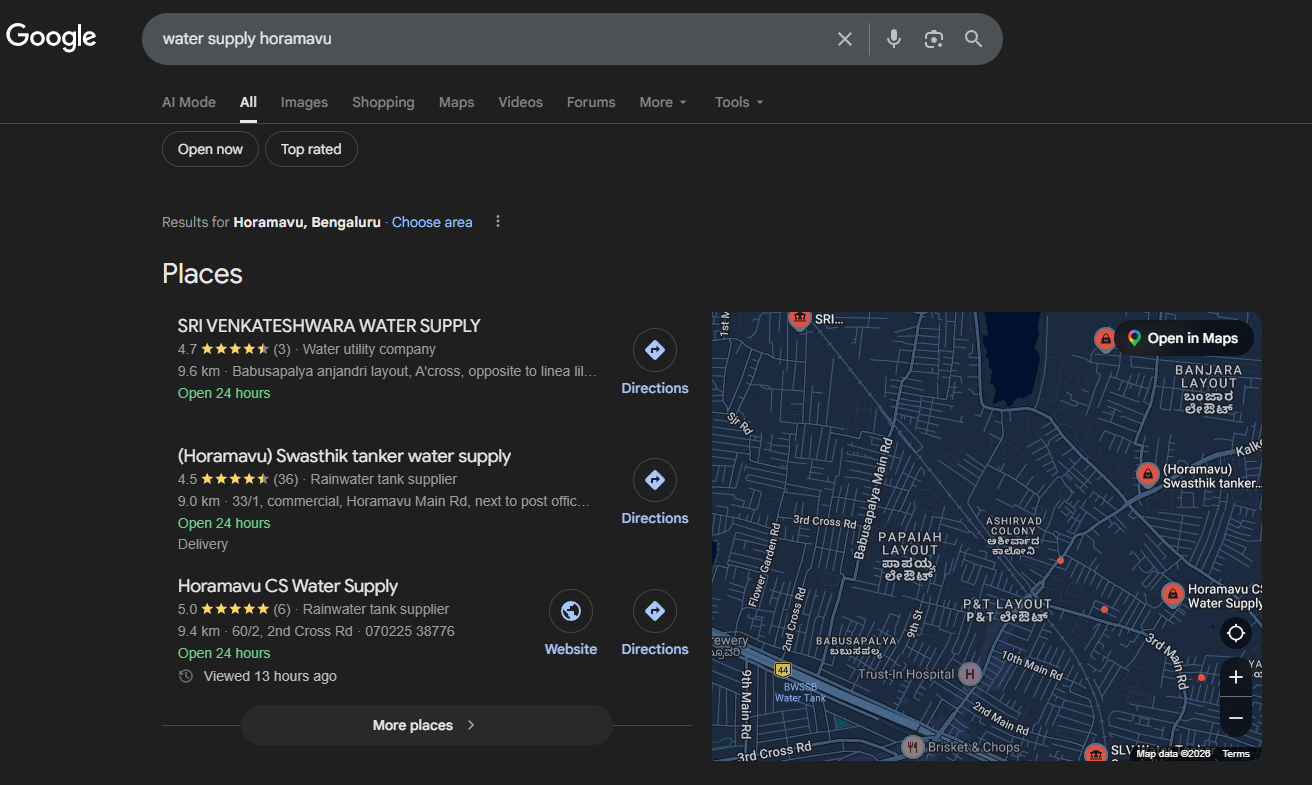The image size is (1312, 785).
Task: Click the More places button
Action: (426, 725)
